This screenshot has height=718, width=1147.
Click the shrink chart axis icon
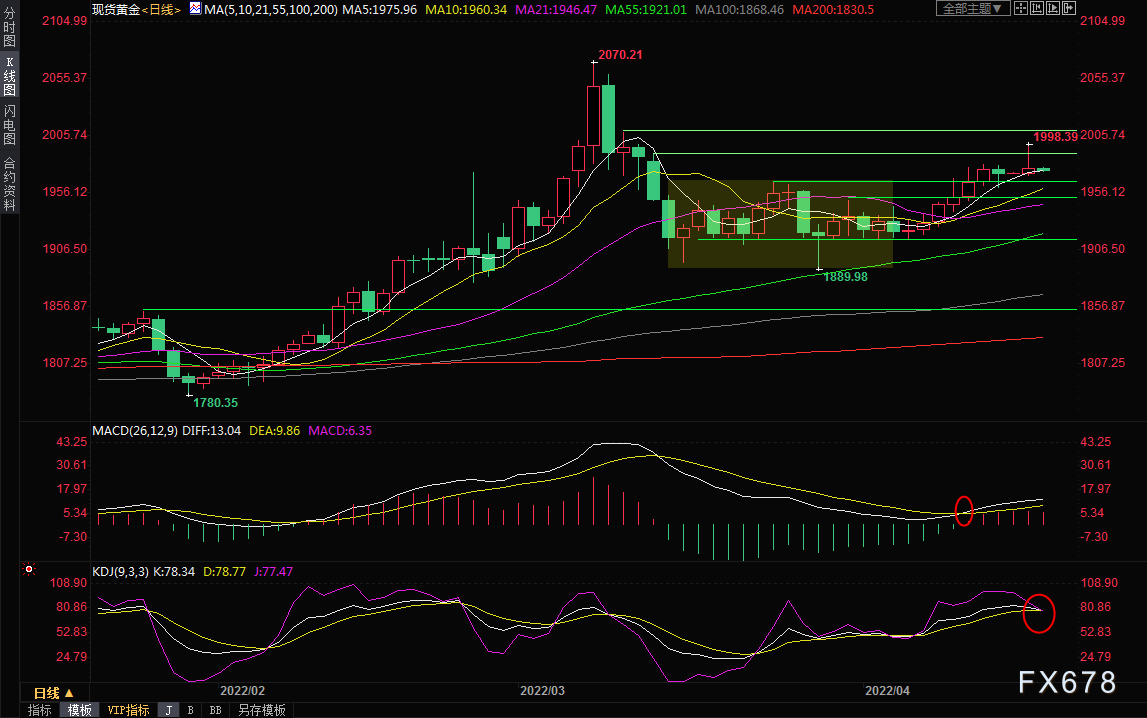coord(1037,8)
